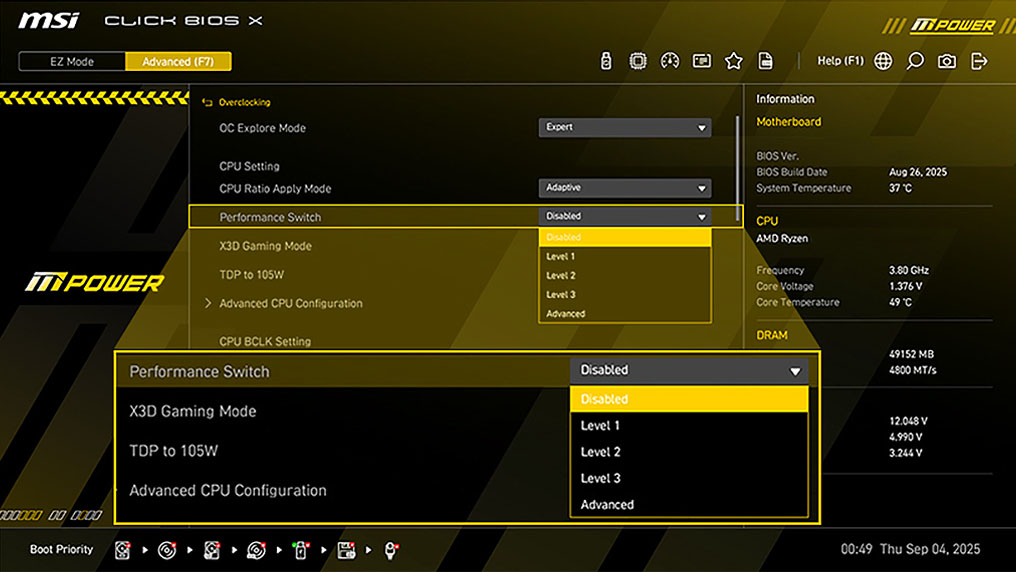Image resolution: width=1016 pixels, height=572 pixels.
Task: Click the settings list vertical scrollbar
Action: pos(739,165)
